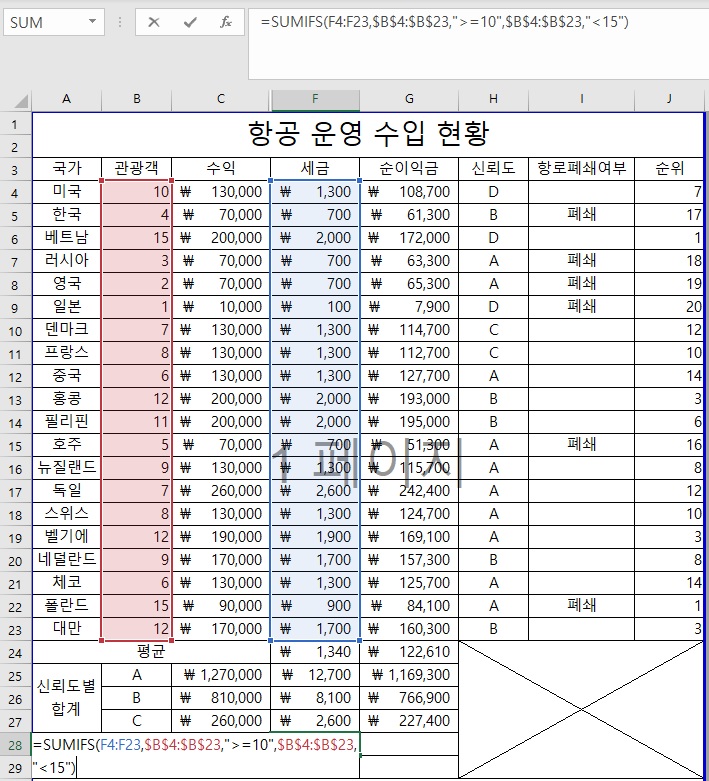Select column J header

coord(669,99)
